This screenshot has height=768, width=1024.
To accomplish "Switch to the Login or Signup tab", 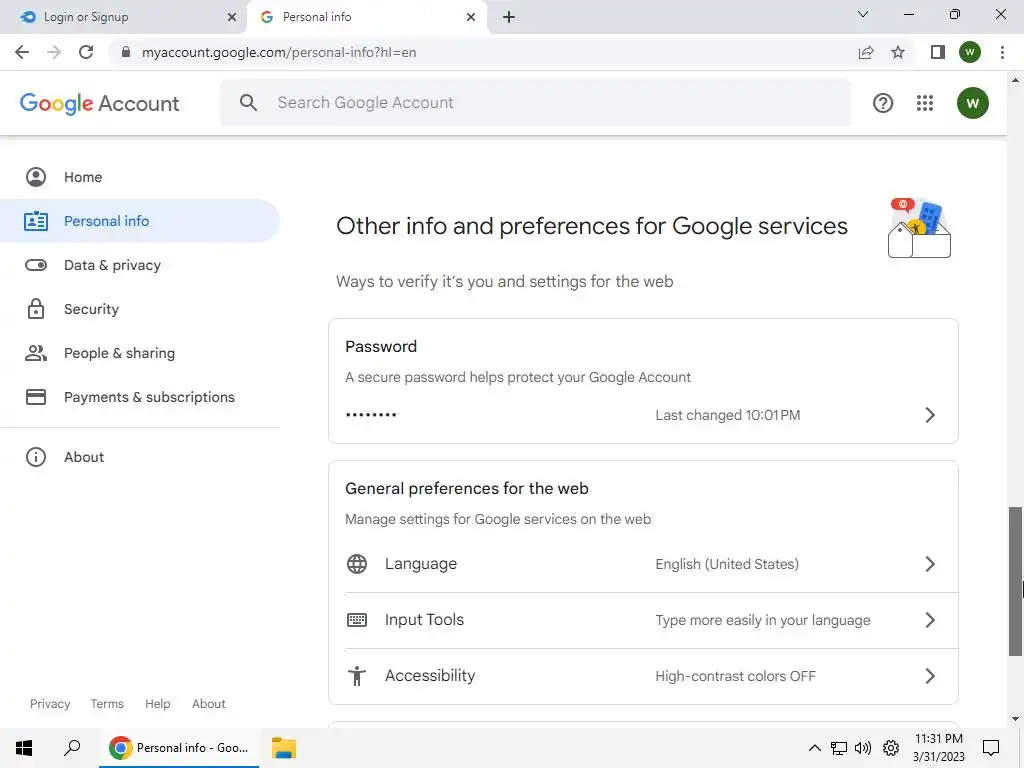I will click(x=122, y=17).
